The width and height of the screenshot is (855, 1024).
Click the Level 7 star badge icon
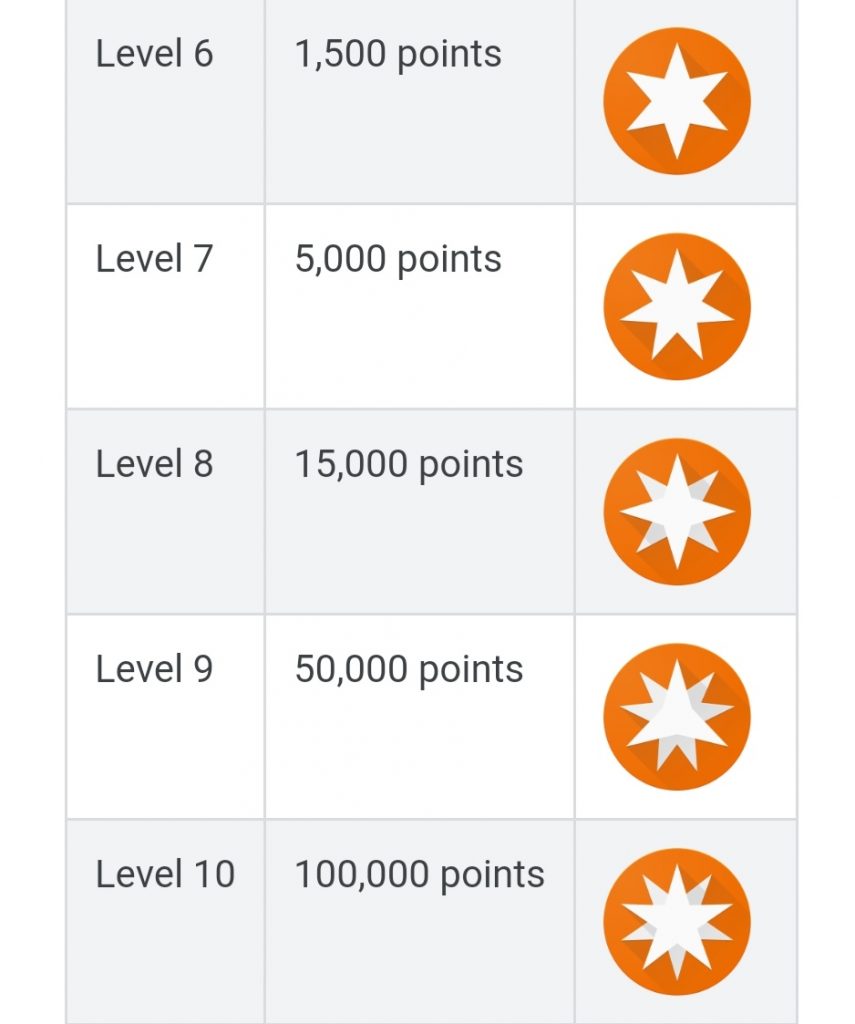677,306
